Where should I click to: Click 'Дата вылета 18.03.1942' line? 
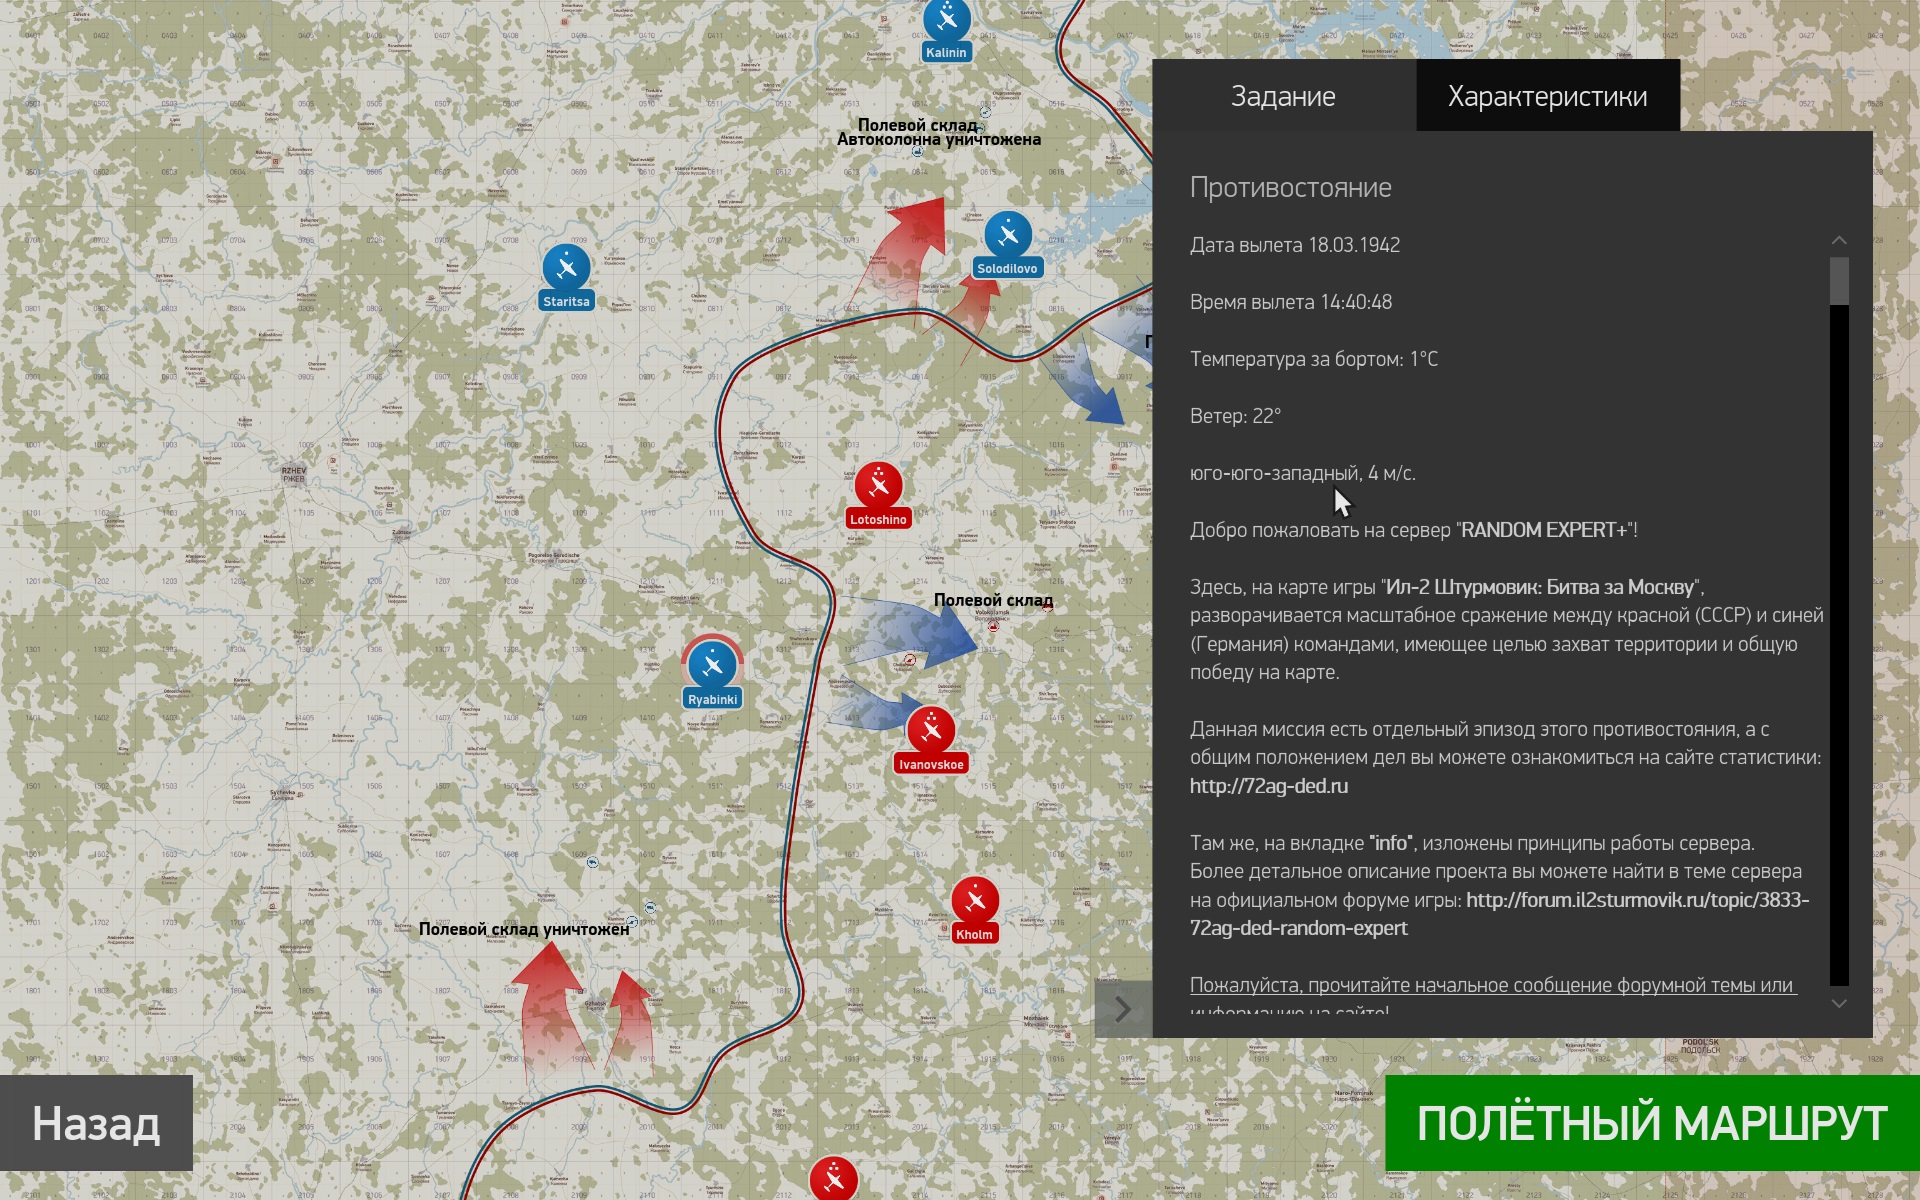coord(1294,245)
